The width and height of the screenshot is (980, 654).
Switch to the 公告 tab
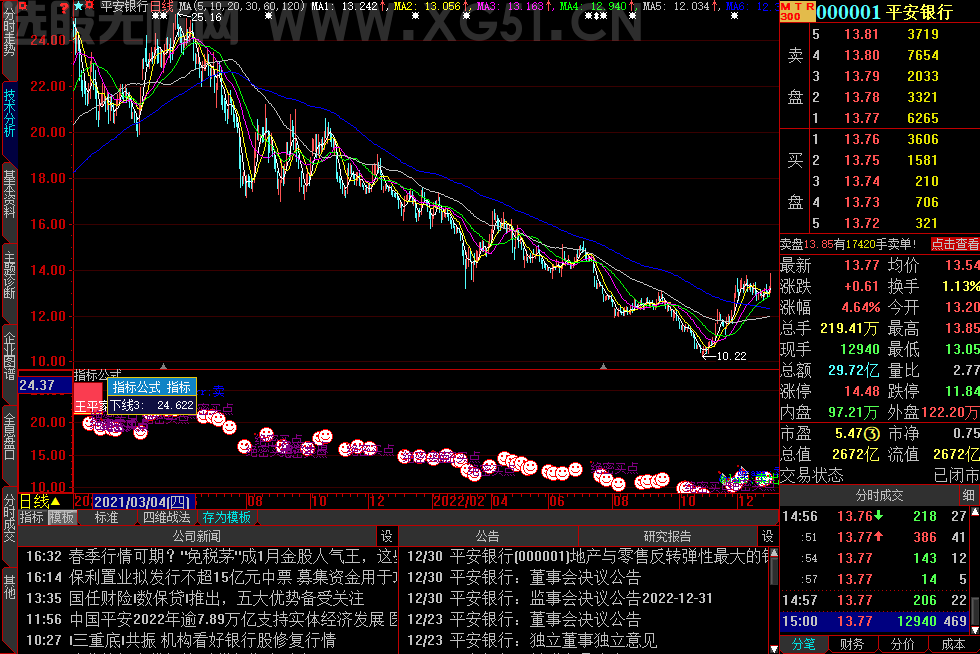click(x=488, y=536)
